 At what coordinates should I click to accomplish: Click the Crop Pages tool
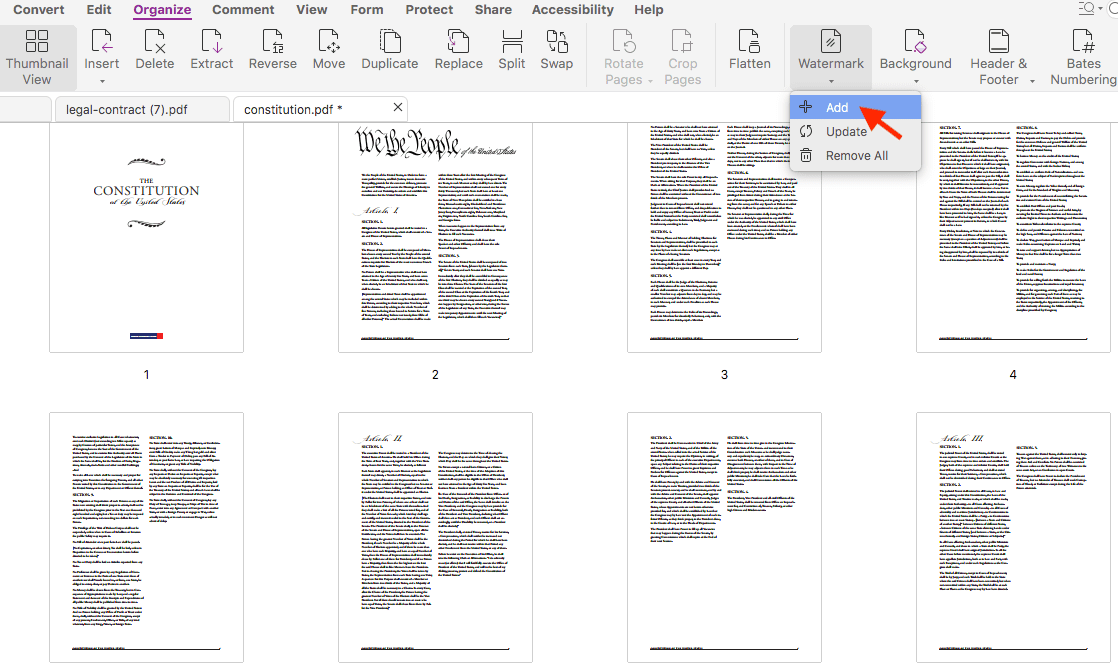682,57
